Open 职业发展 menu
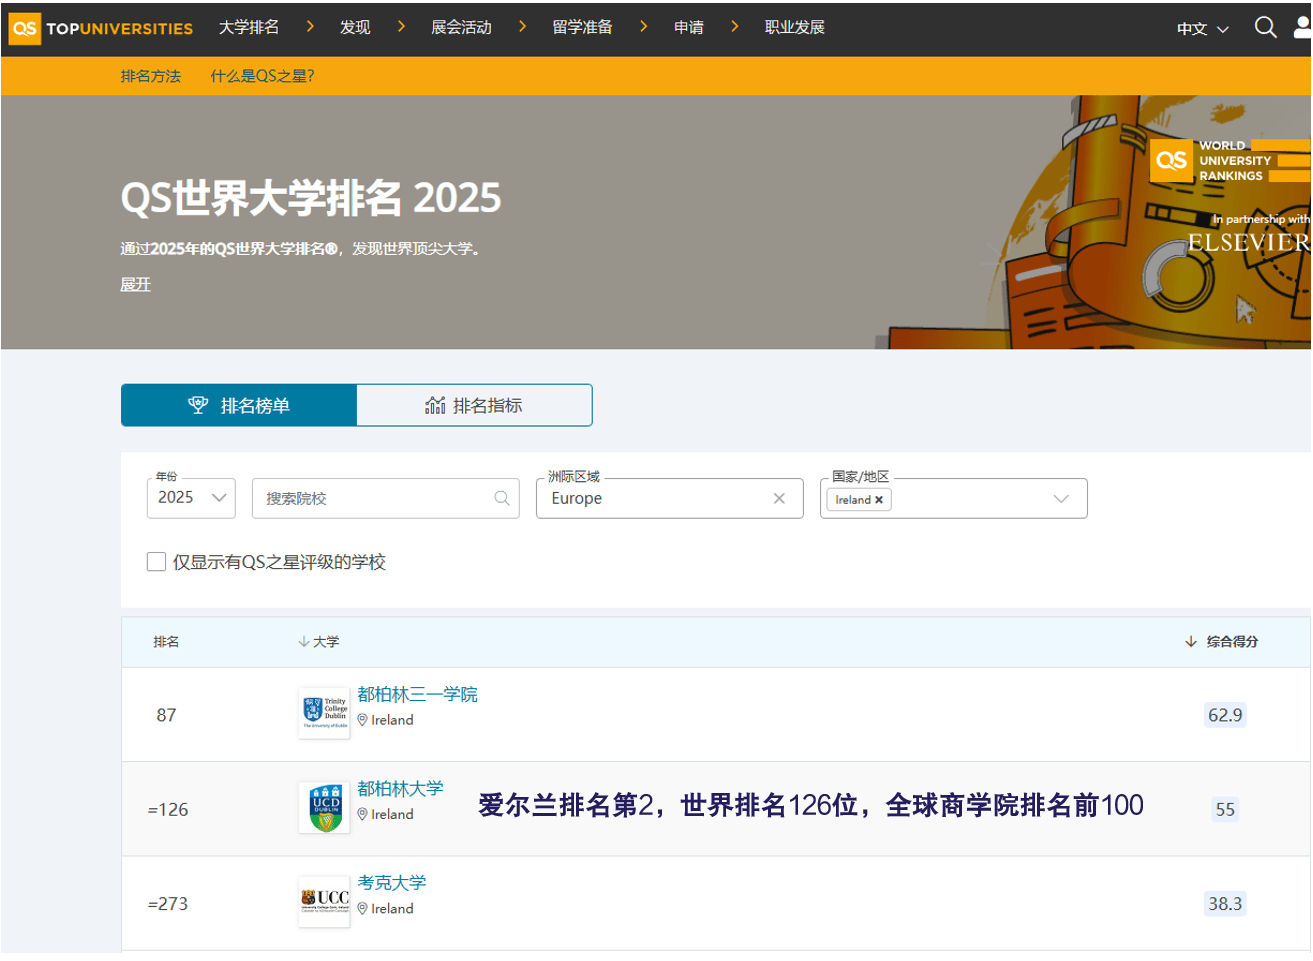 pos(795,28)
